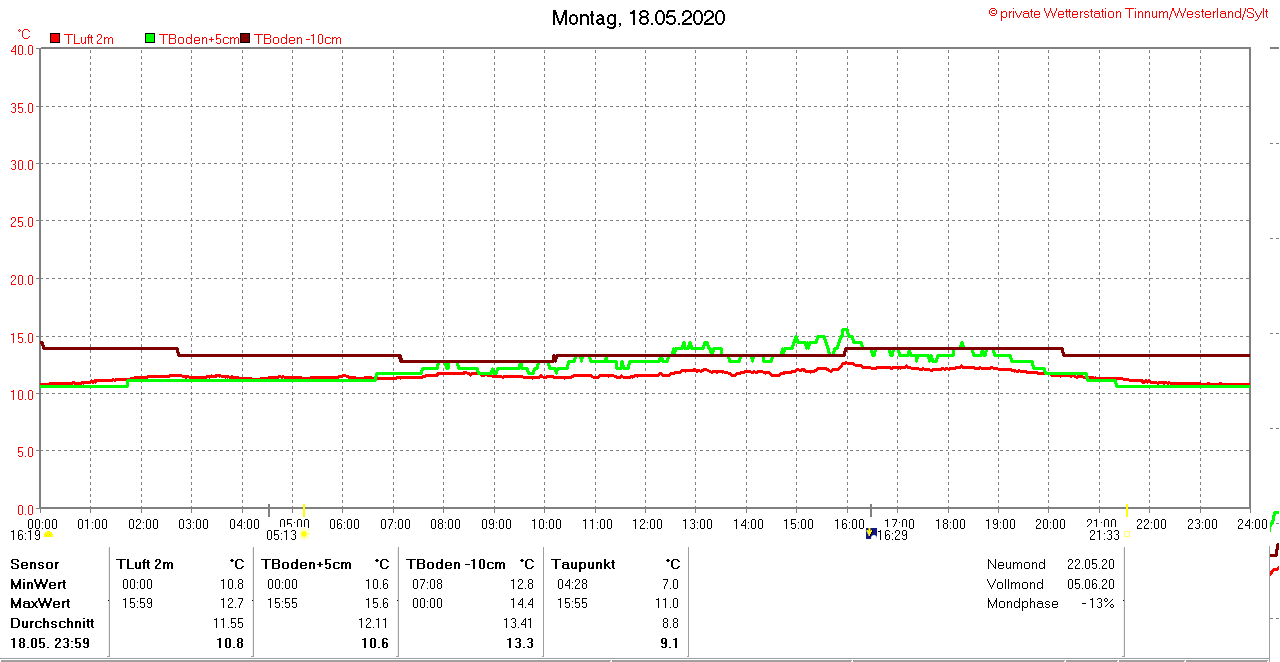Screen dimensions: 1280x662
Task: Click the Durchschnitt row label
Action: coord(52,623)
